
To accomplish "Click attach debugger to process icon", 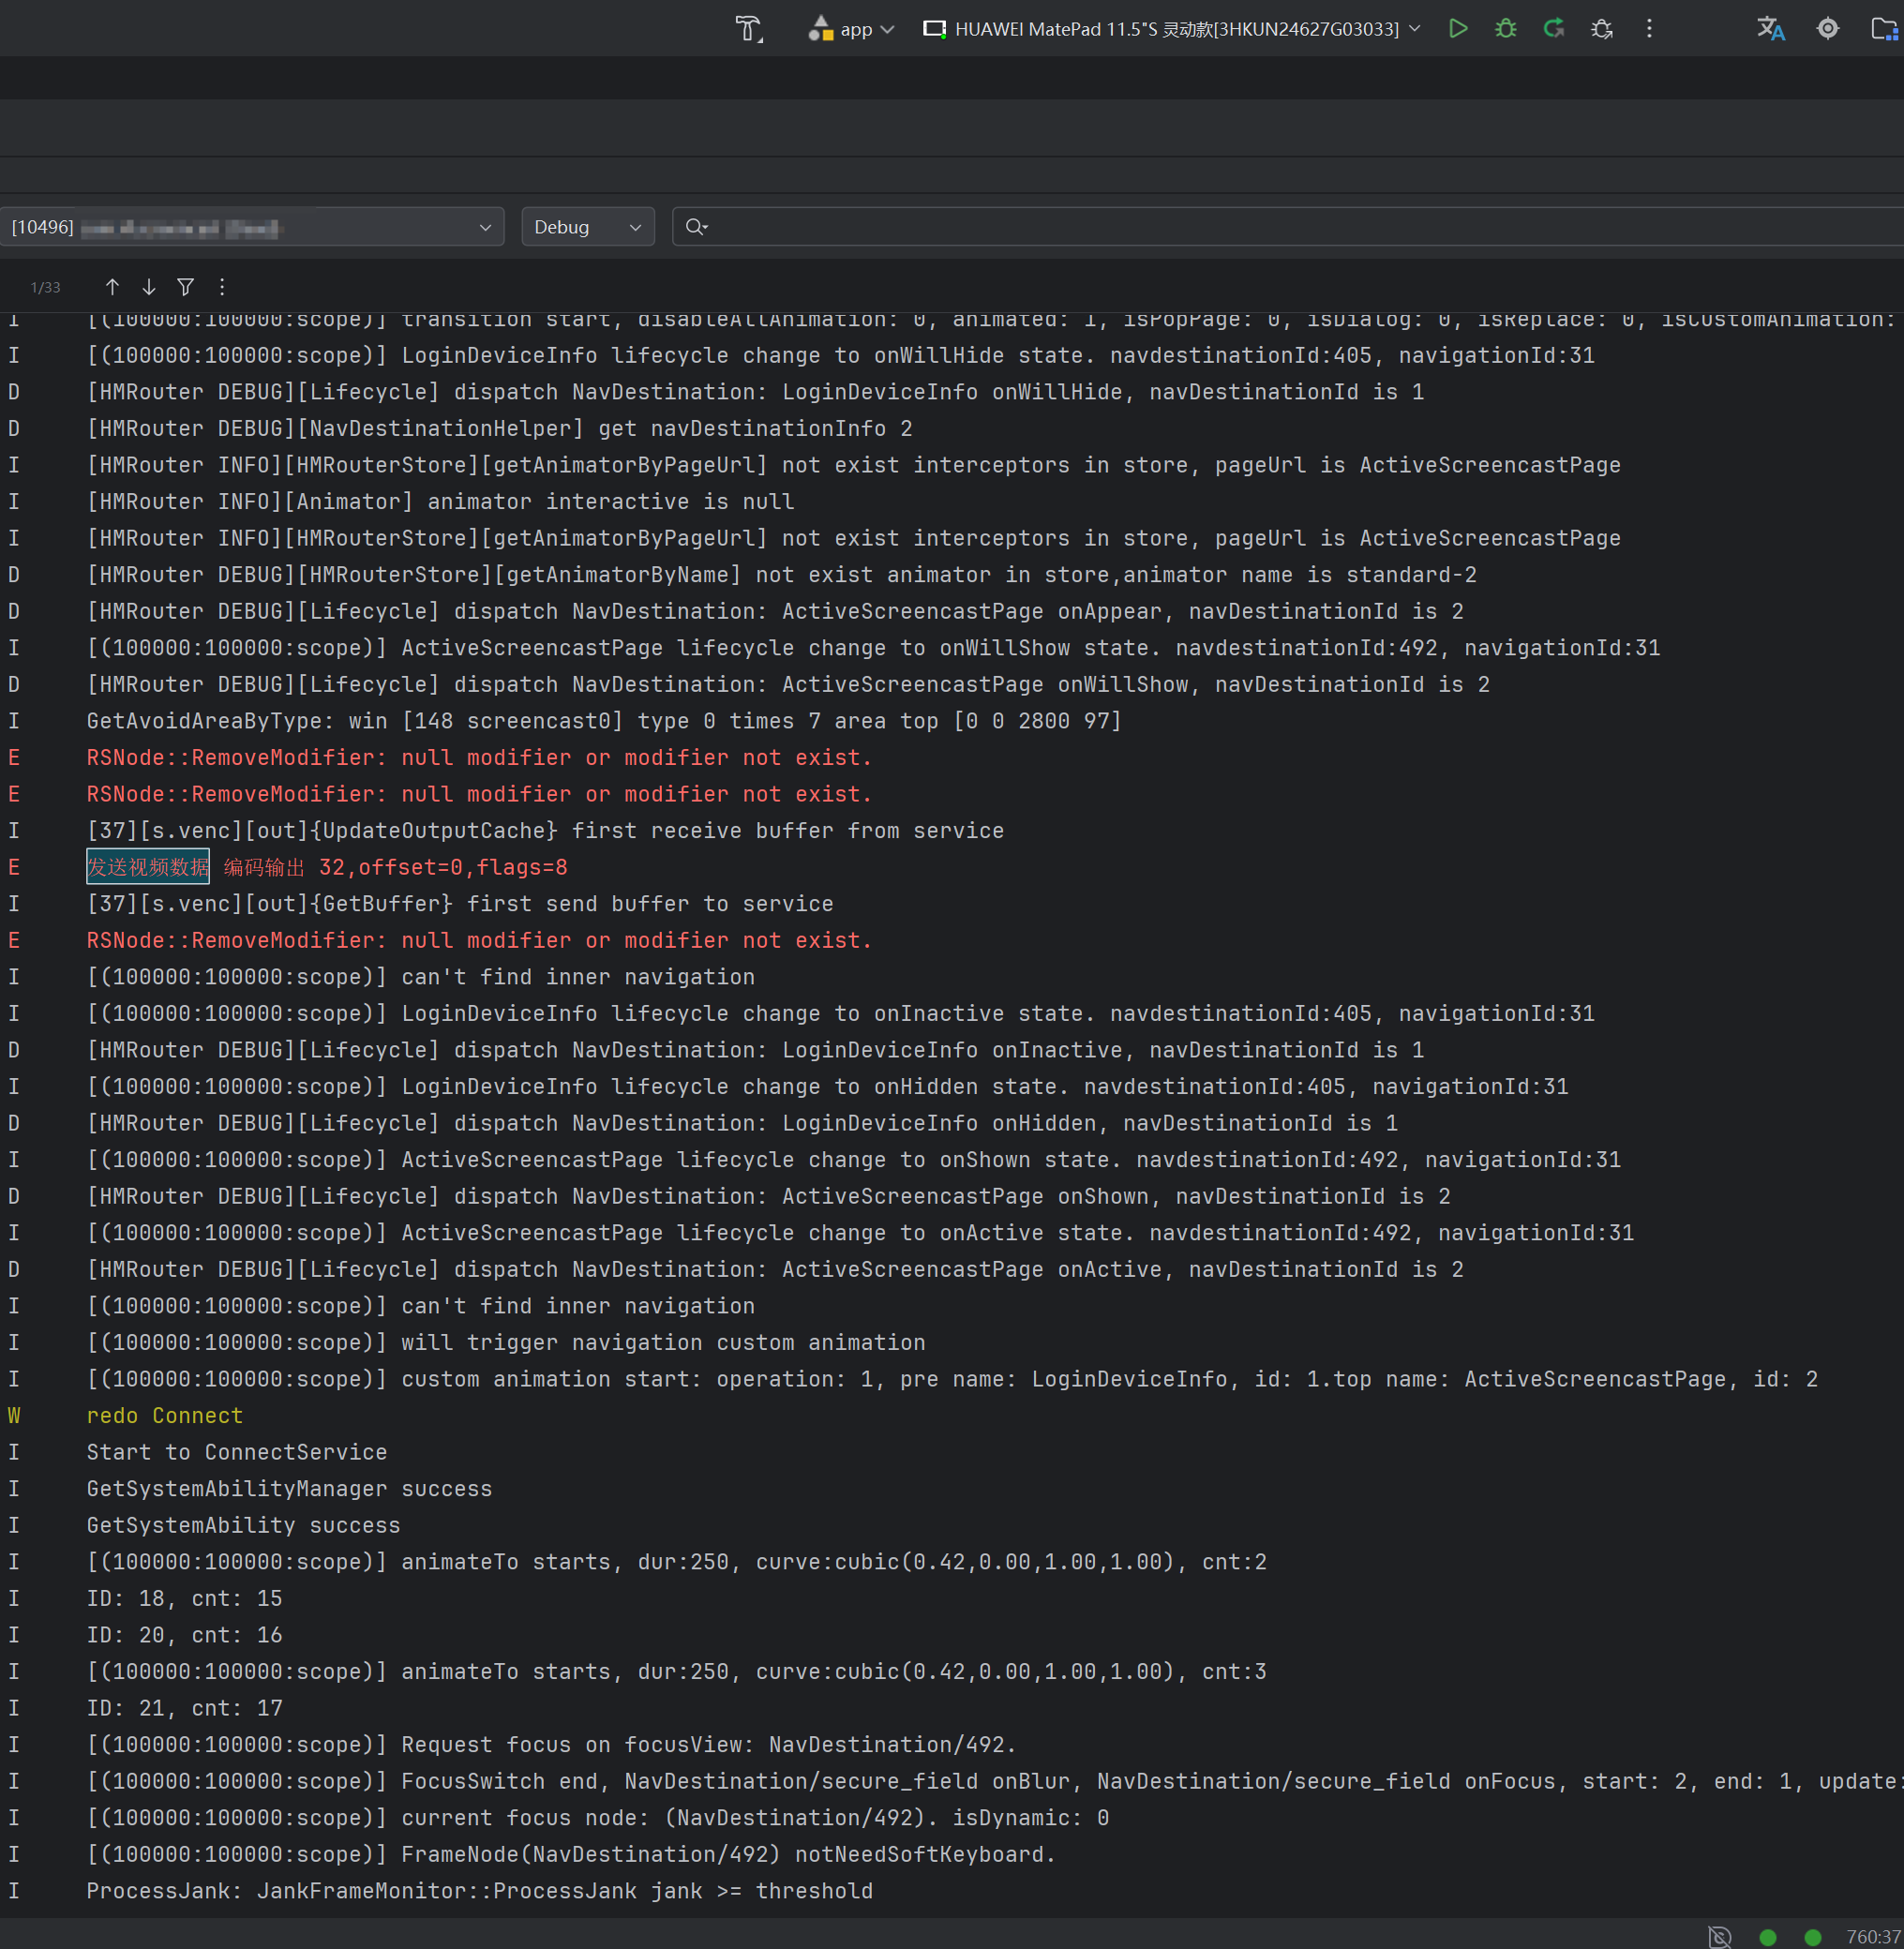I will pyautogui.click(x=1601, y=29).
